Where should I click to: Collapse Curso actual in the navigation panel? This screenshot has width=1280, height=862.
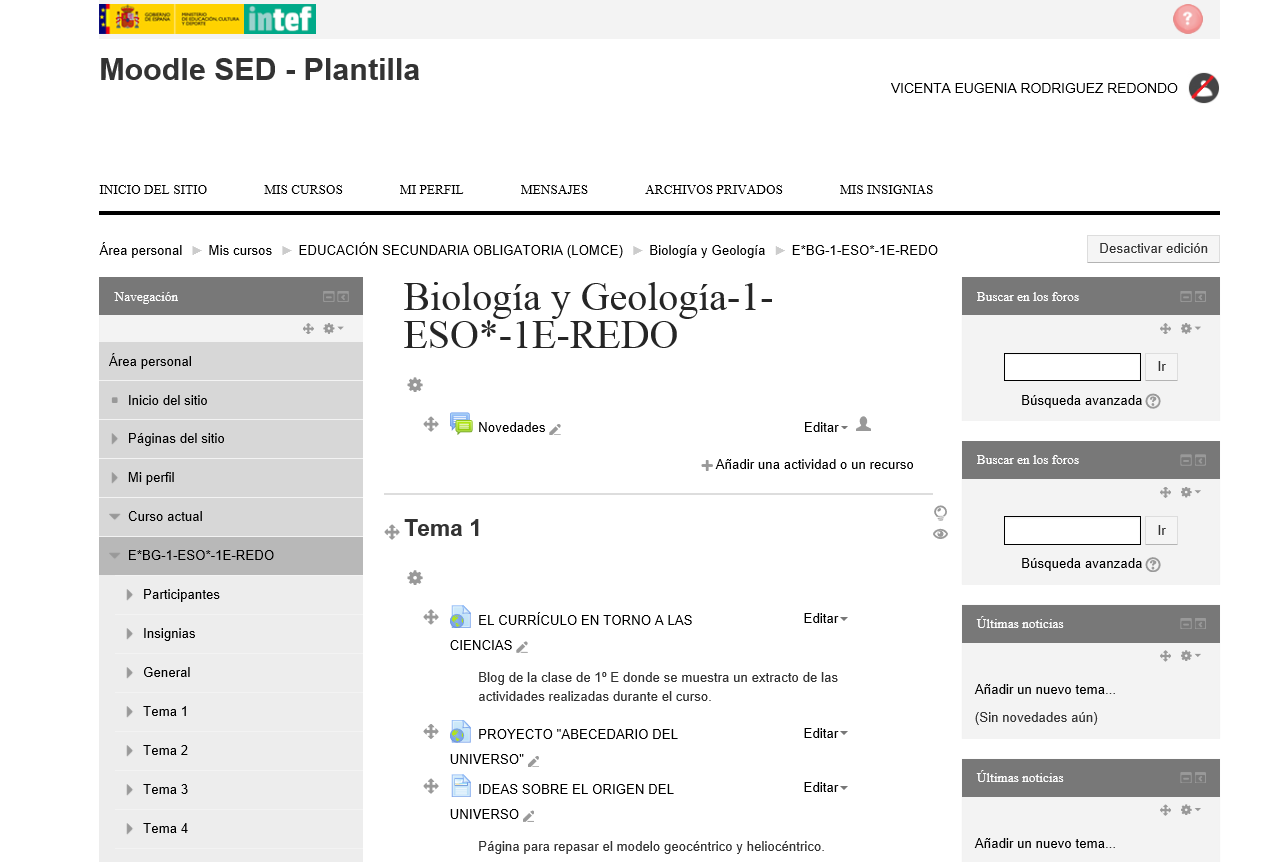pyautogui.click(x=113, y=517)
